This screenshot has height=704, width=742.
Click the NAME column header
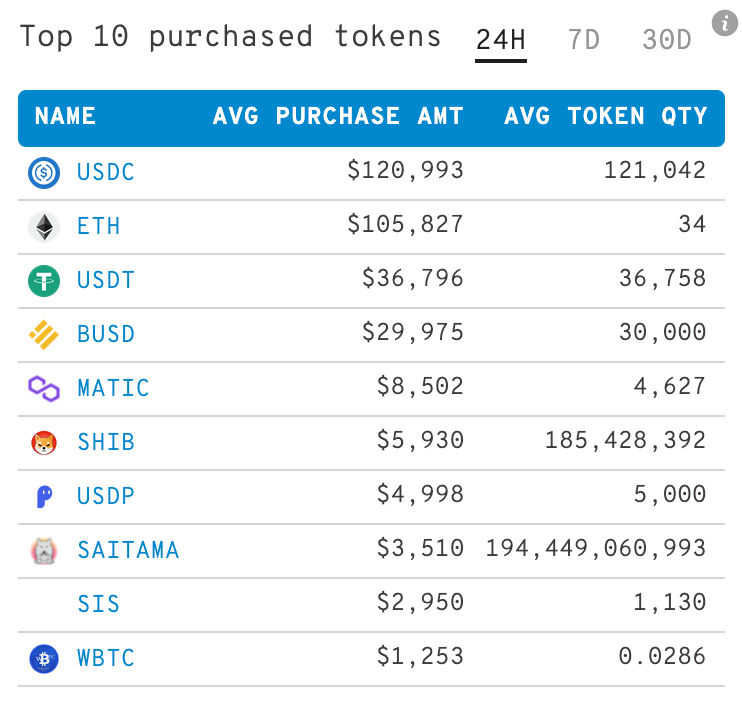66,117
